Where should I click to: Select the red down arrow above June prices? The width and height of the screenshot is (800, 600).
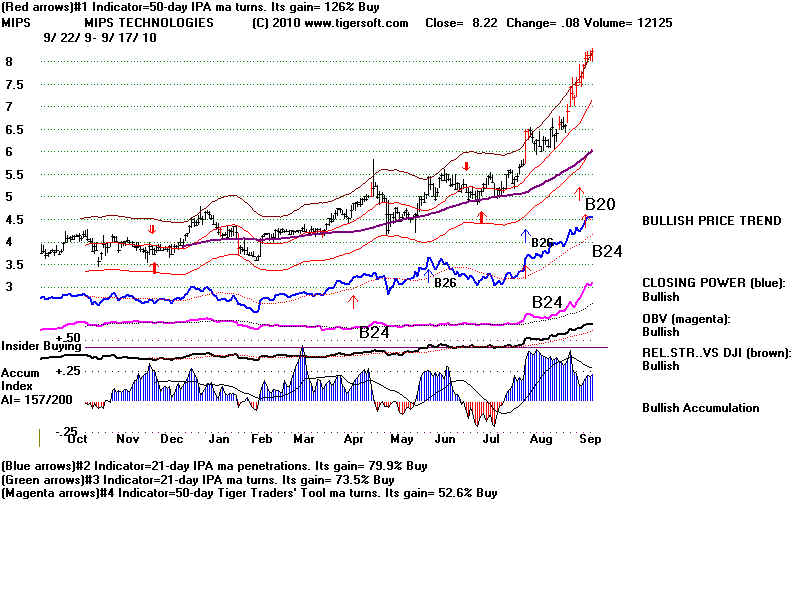(x=466, y=167)
